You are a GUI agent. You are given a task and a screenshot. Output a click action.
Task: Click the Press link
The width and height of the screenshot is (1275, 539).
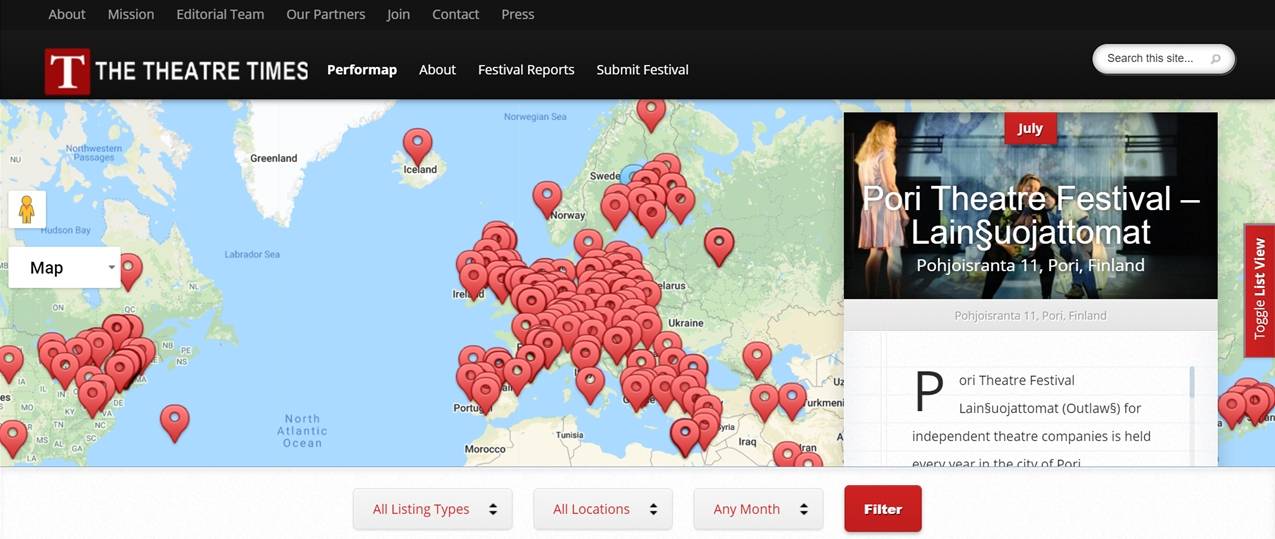[x=518, y=14]
